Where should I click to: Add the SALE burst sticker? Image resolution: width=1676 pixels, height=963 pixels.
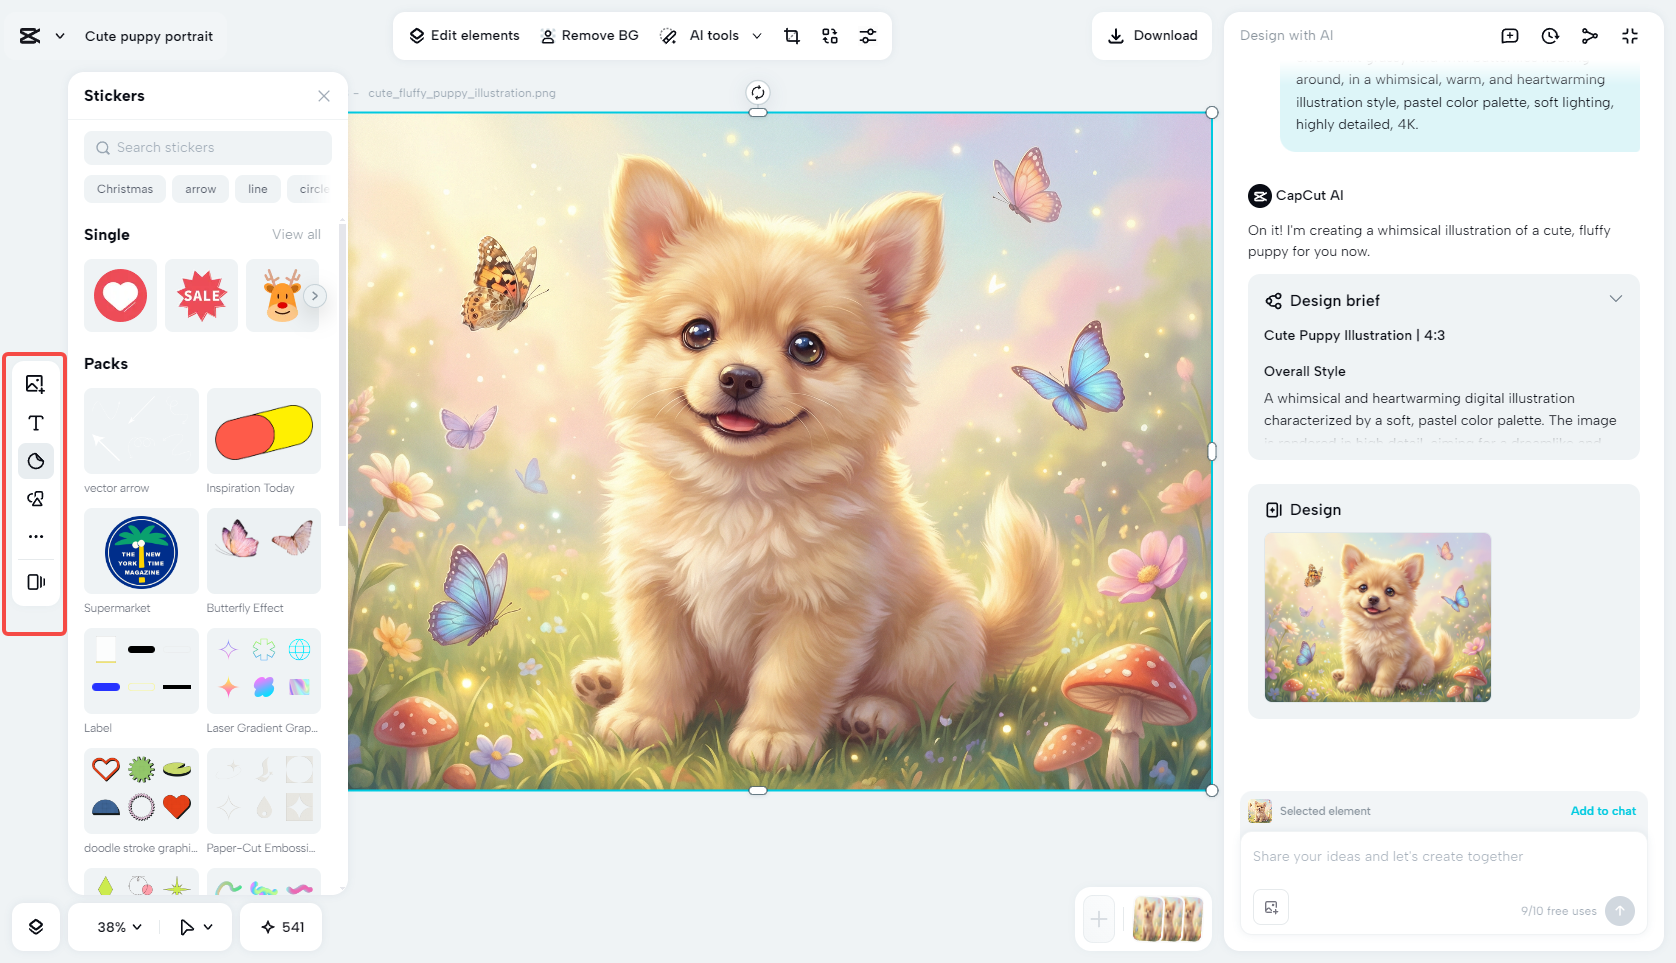coord(201,296)
